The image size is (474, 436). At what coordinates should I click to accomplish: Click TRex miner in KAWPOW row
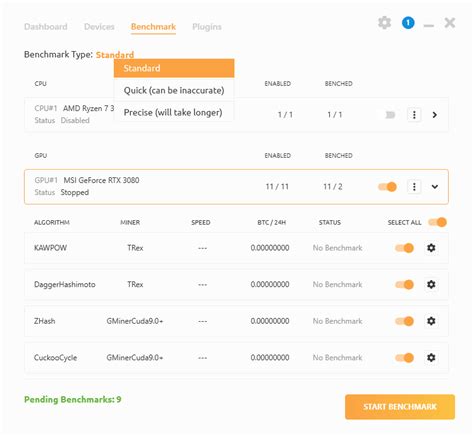point(135,248)
